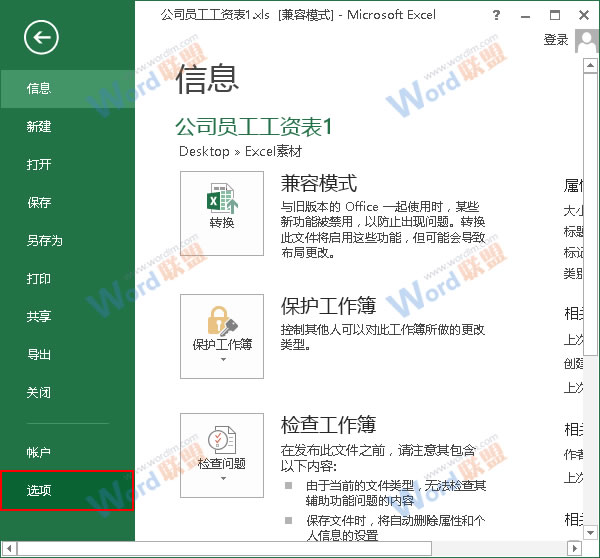Click the 公司员工工资表1 workbook title
This screenshot has height=558, width=600.
click(x=254, y=127)
